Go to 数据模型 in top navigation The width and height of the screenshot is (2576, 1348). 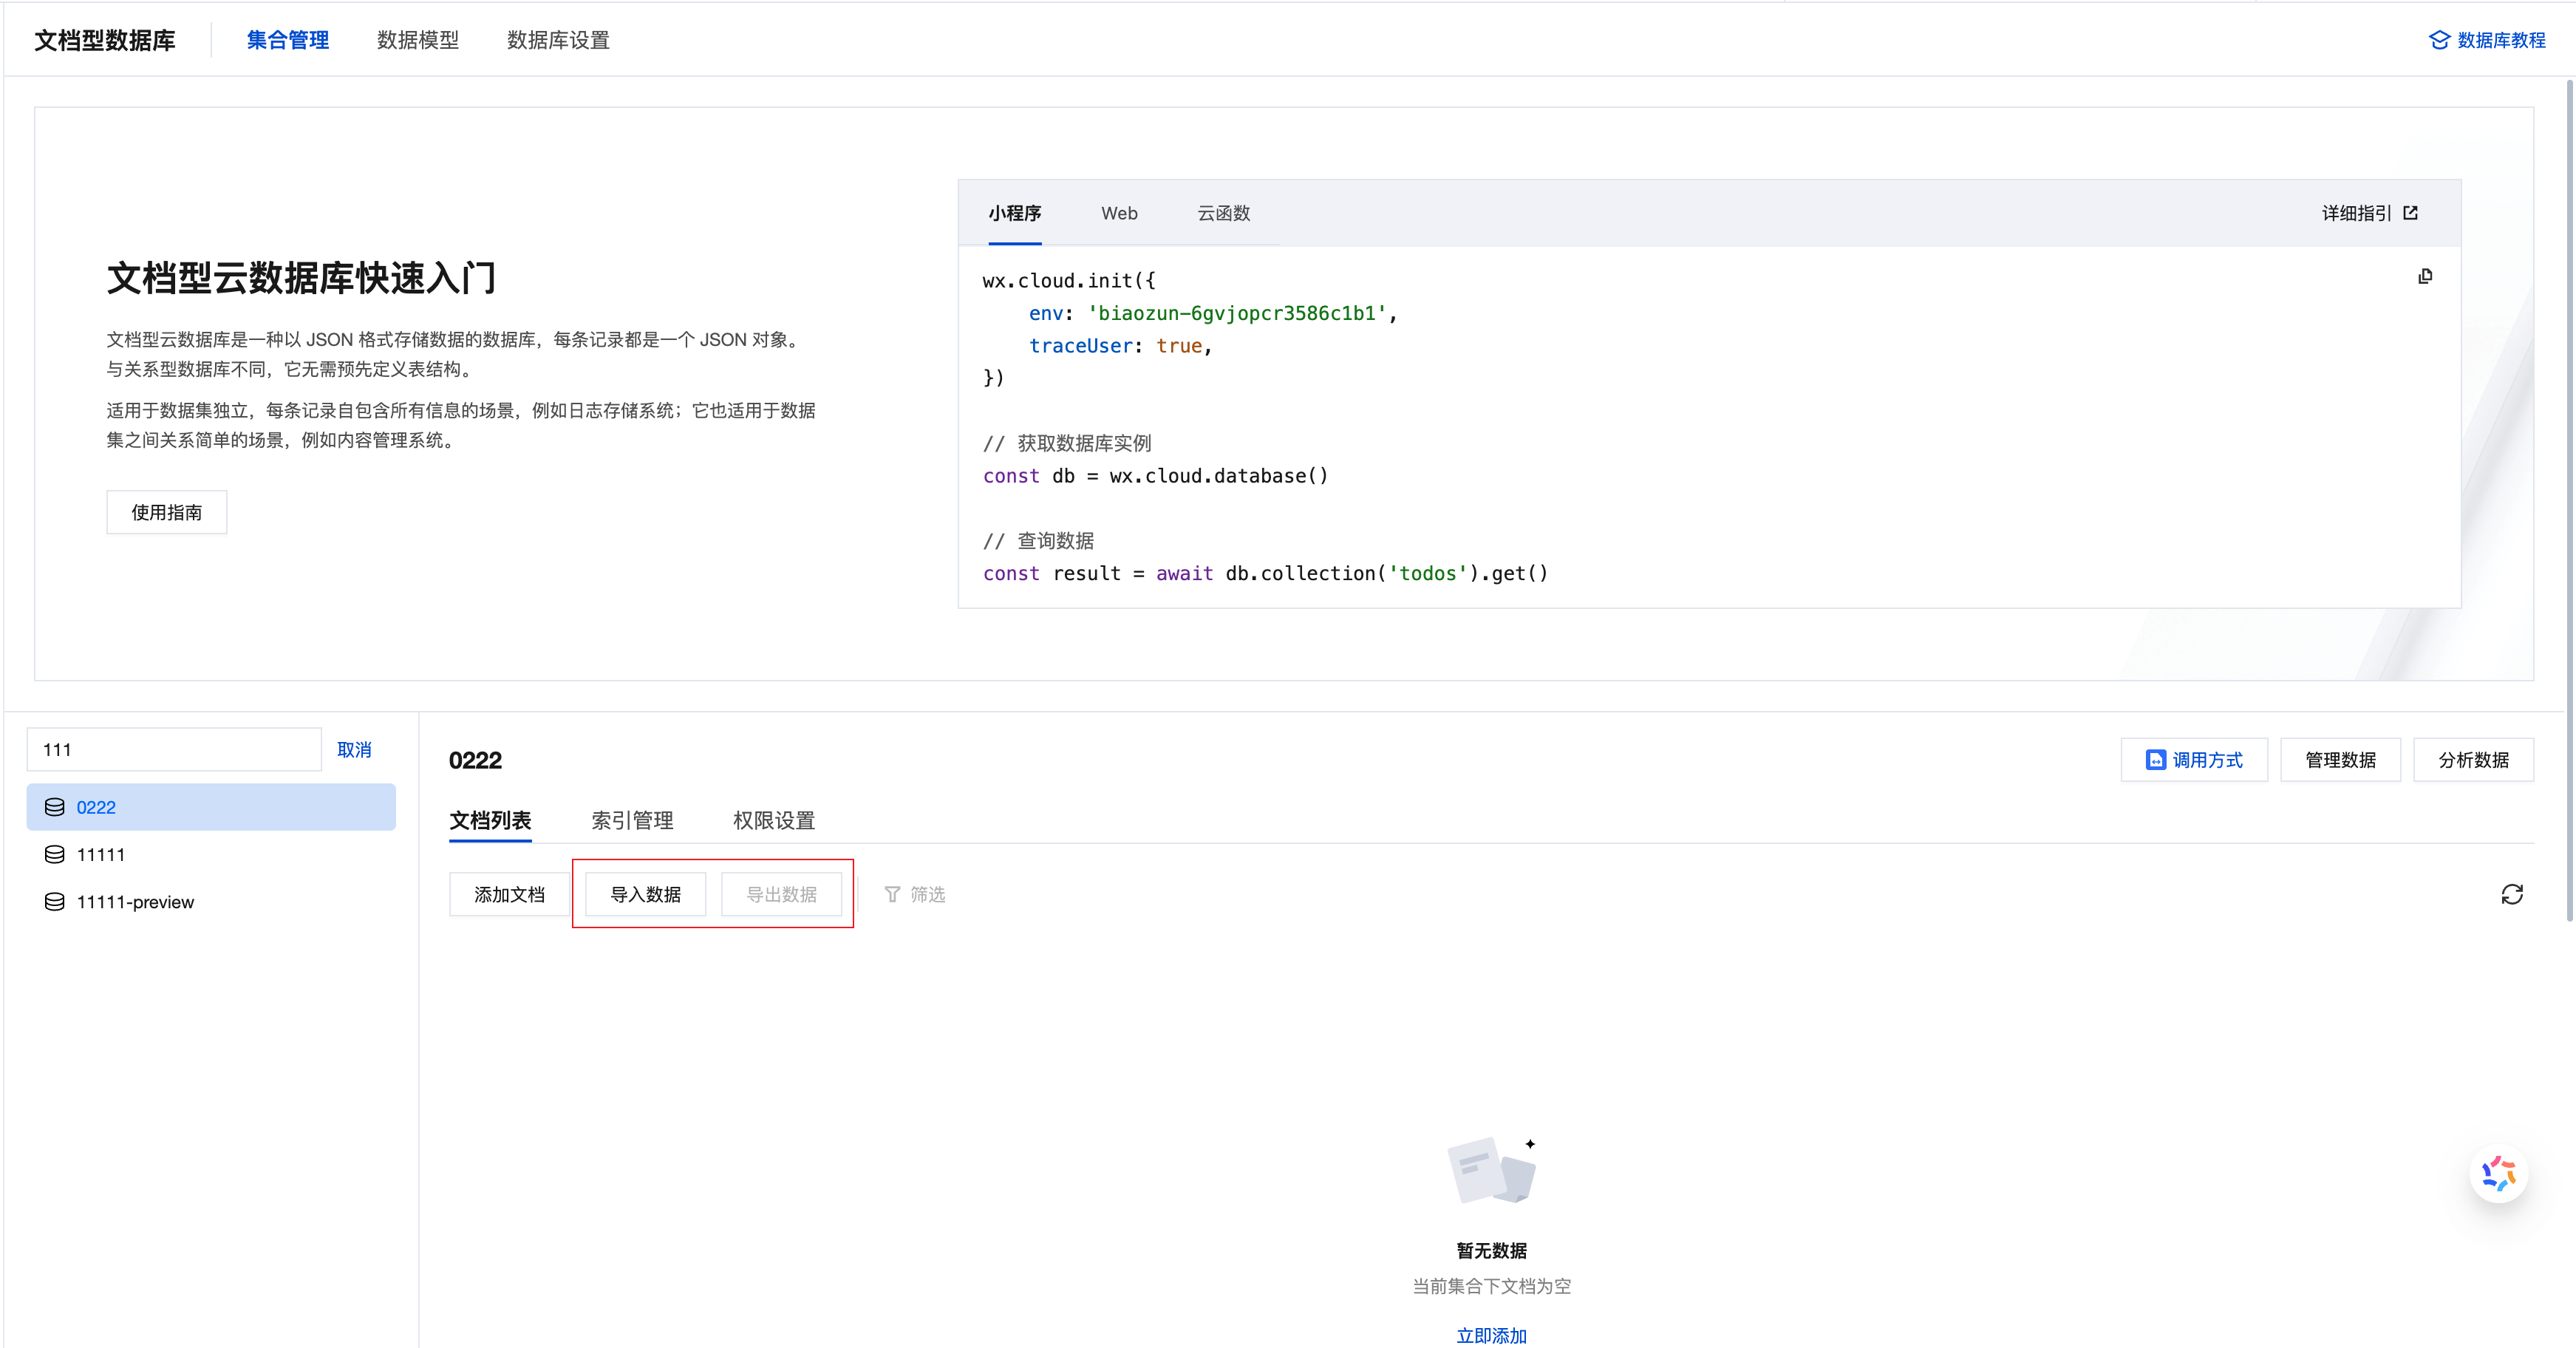pos(417,40)
